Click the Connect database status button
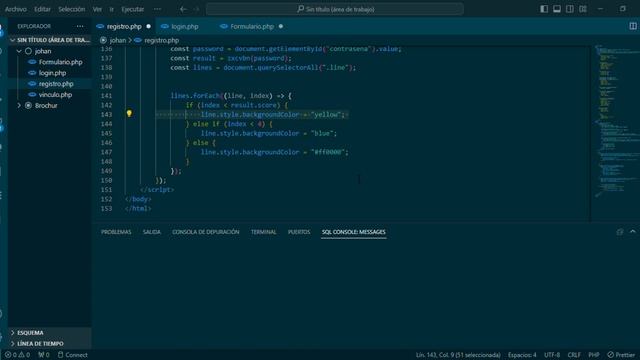This screenshot has width=640, height=360. (x=73, y=355)
